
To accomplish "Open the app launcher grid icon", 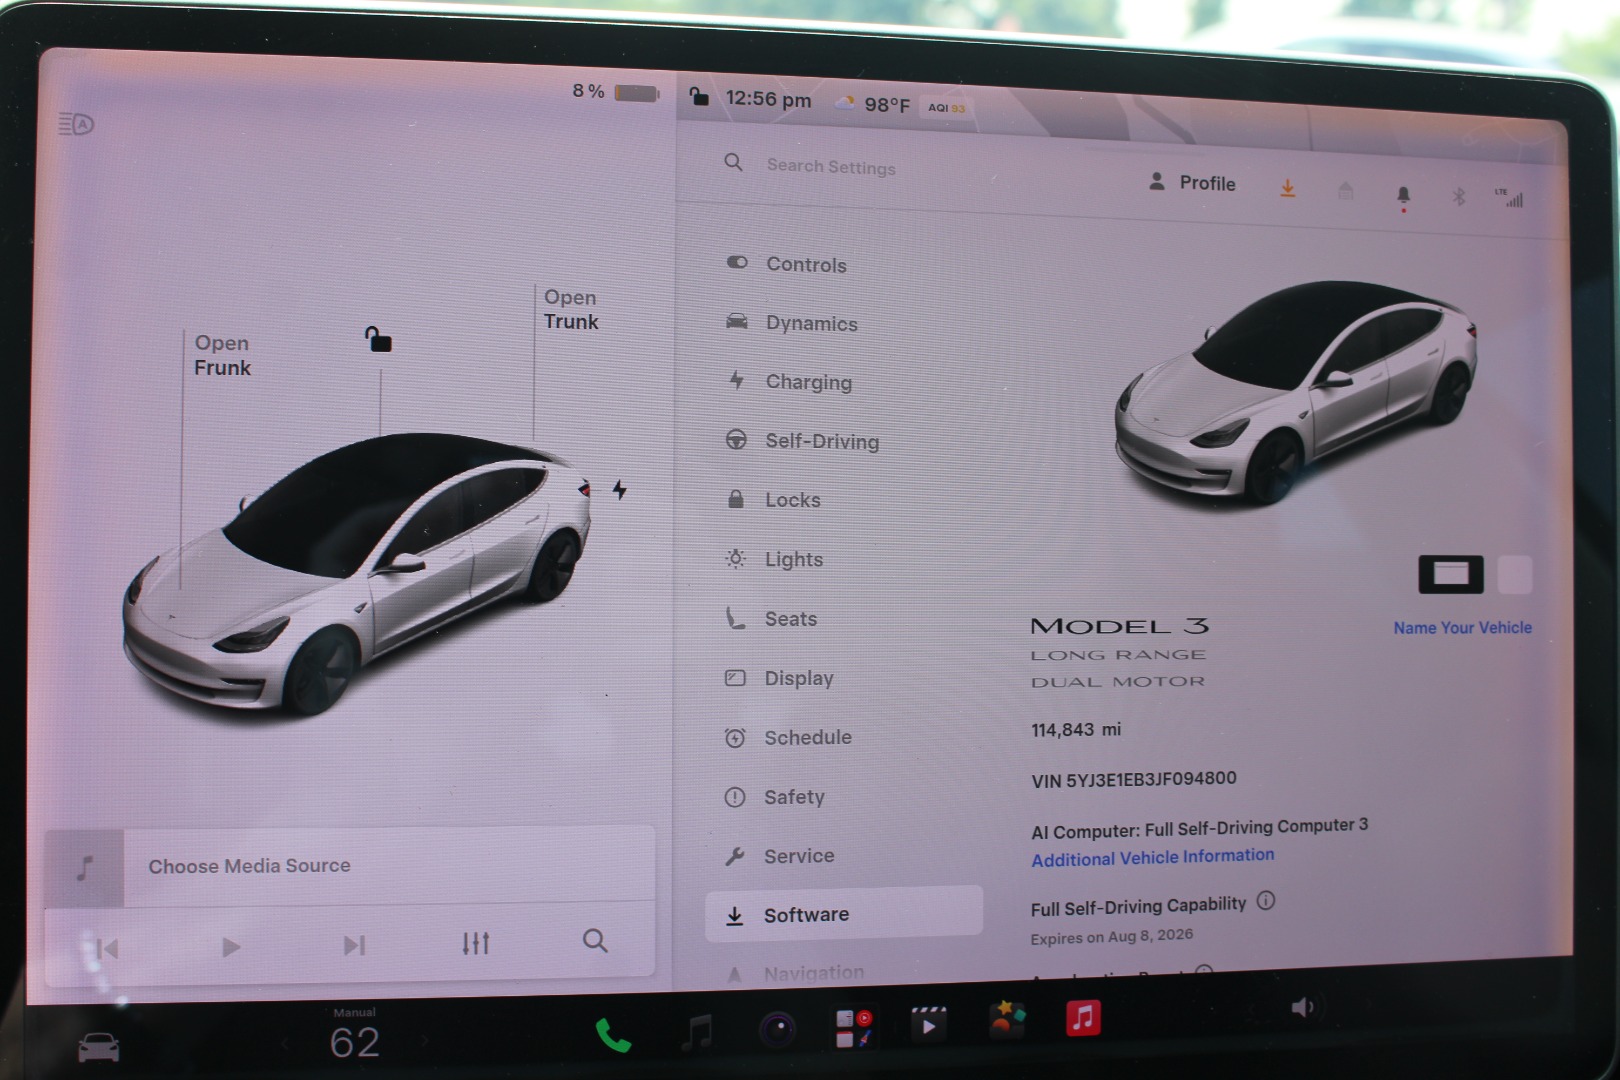I will 853,1027.
